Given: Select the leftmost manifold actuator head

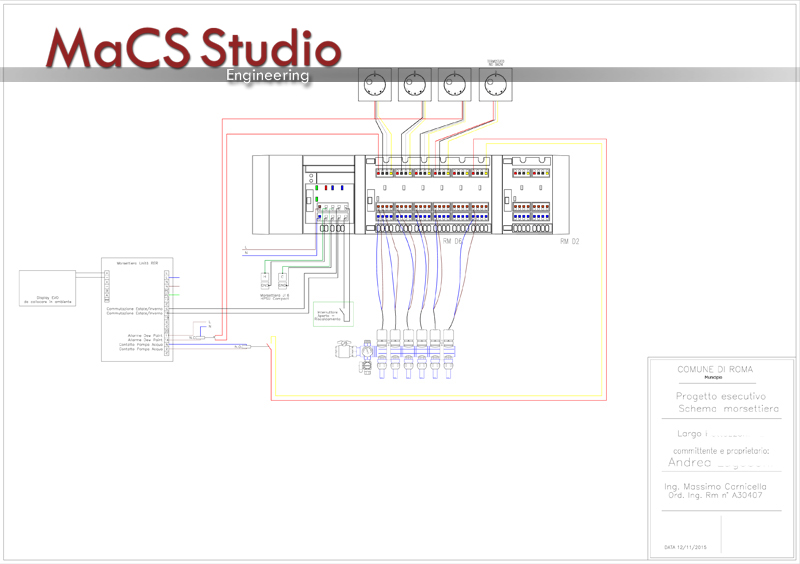Looking at the screenshot, I should coord(382,337).
